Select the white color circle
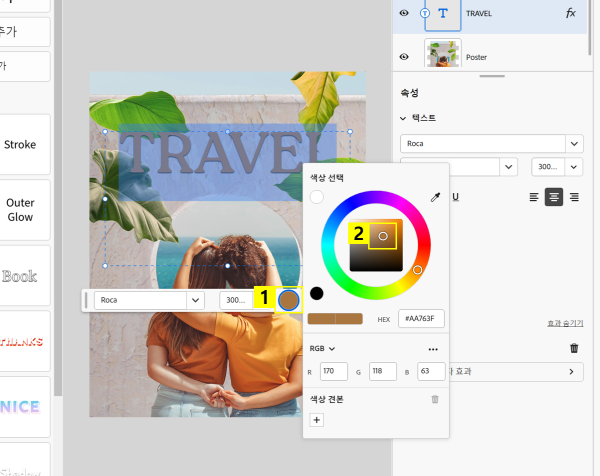Viewport: 600px width, 476px height. click(316, 197)
